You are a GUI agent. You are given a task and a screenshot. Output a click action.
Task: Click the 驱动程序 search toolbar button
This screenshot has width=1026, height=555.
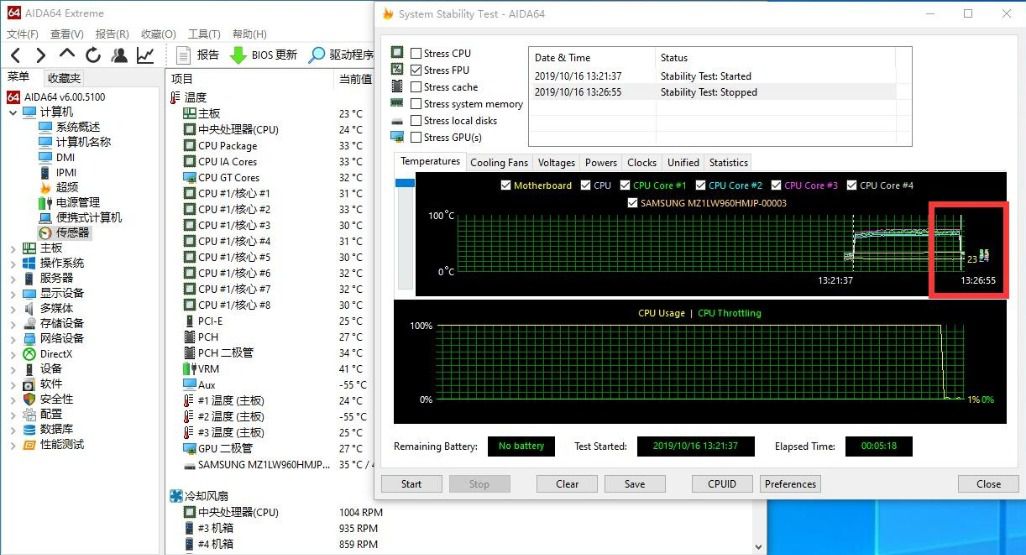click(x=342, y=55)
